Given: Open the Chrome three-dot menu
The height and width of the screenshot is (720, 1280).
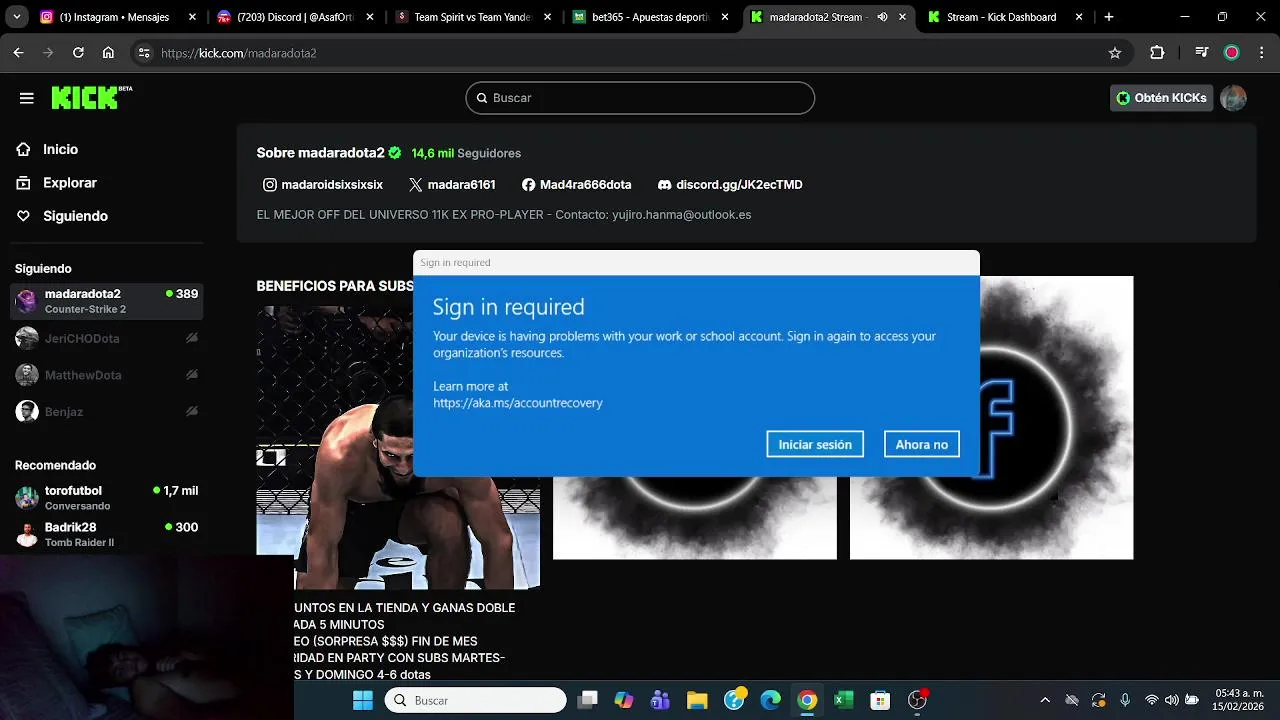Looking at the screenshot, I should 1261,53.
